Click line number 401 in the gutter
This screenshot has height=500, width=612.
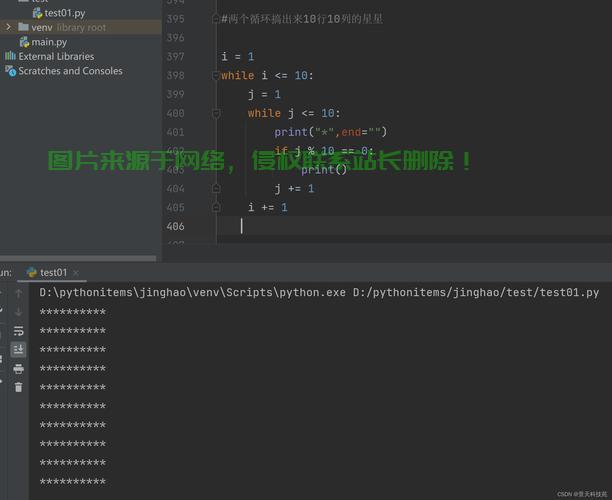(x=175, y=132)
